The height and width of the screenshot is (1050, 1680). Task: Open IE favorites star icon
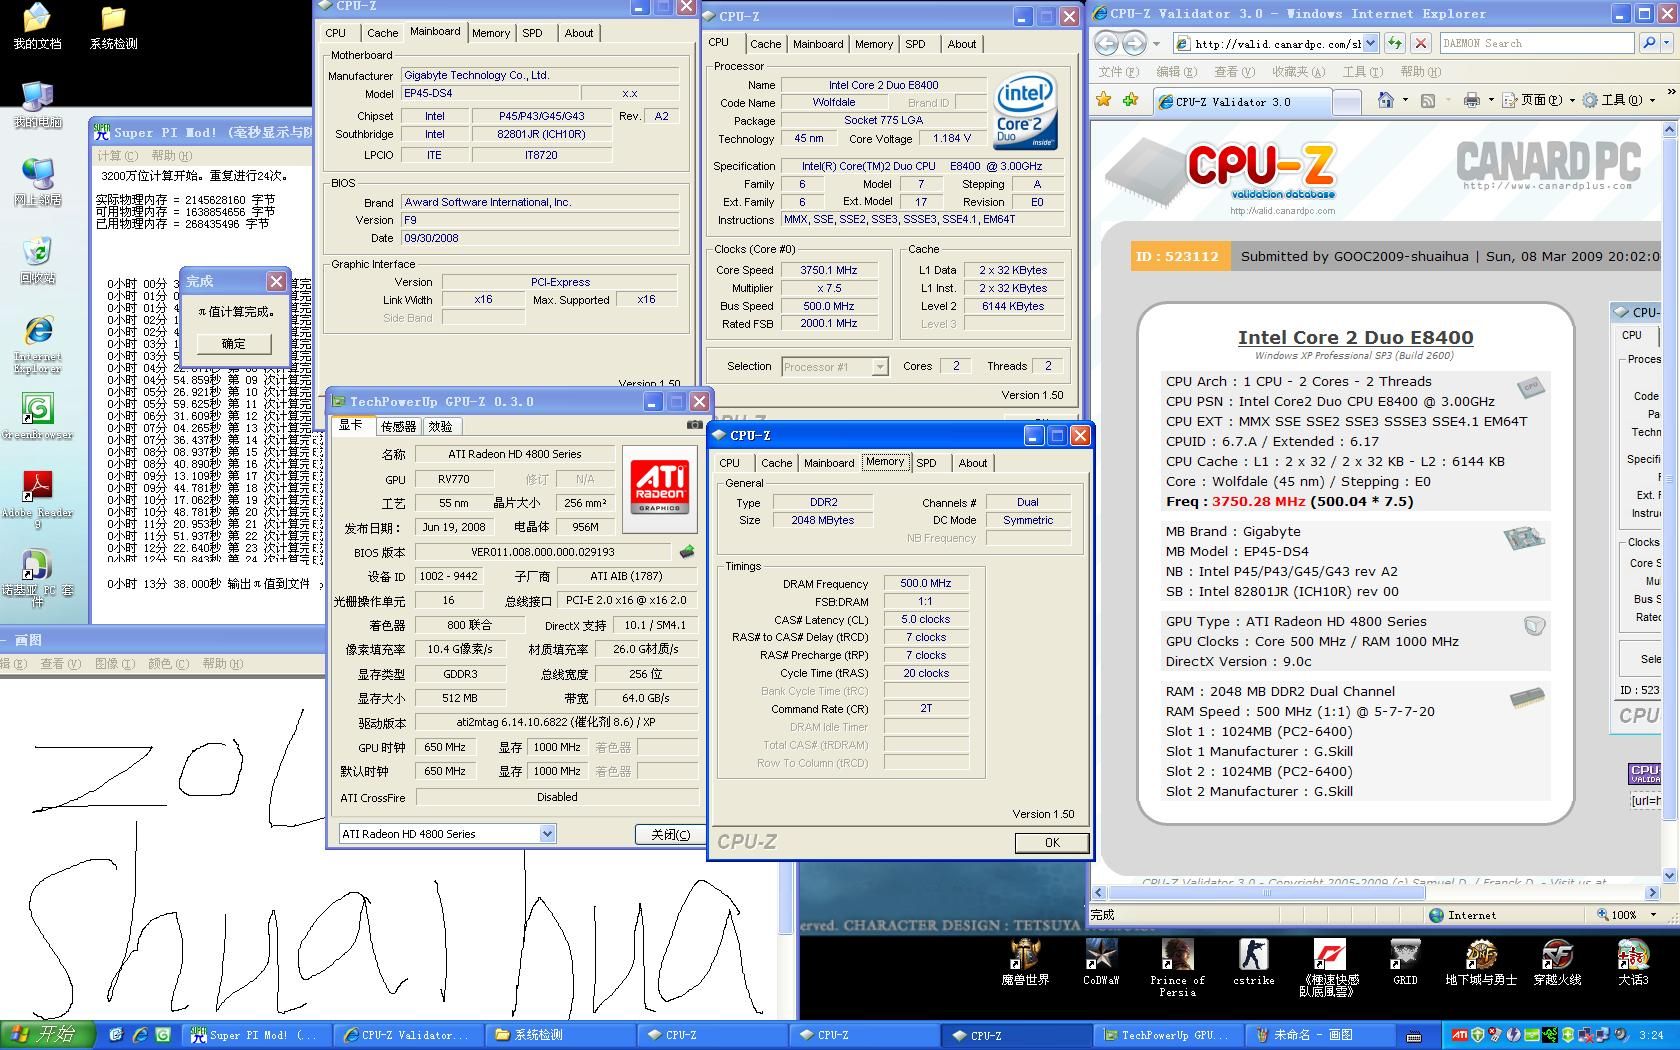point(1104,100)
